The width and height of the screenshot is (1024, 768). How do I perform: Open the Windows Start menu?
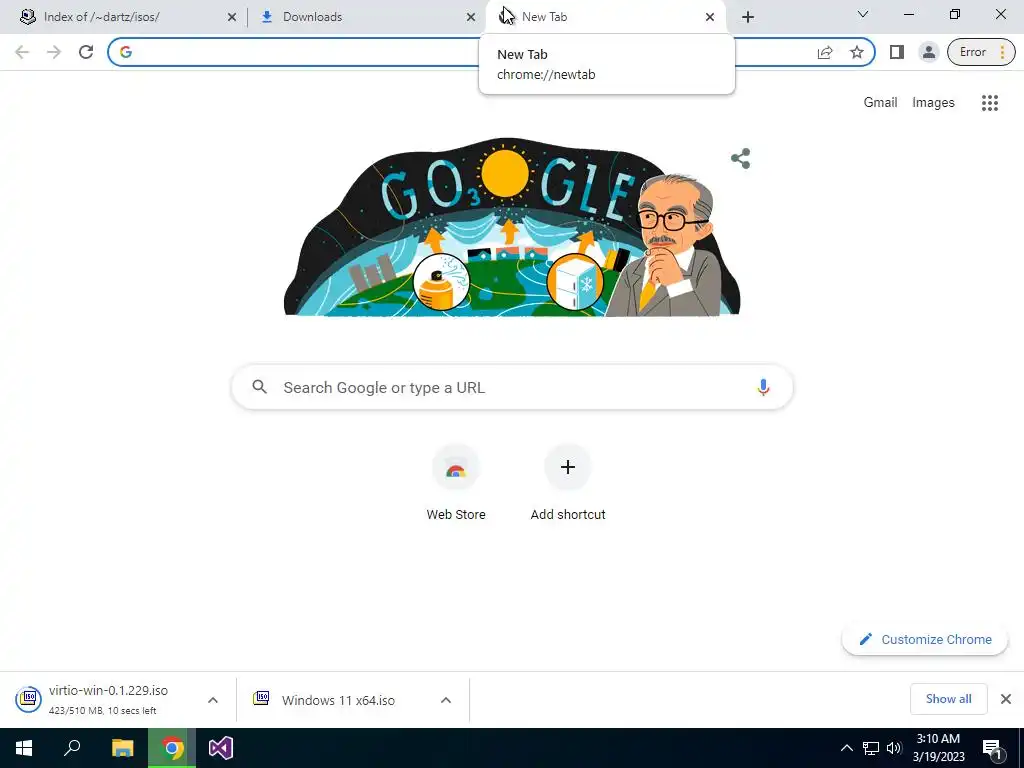pyautogui.click(x=24, y=748)
